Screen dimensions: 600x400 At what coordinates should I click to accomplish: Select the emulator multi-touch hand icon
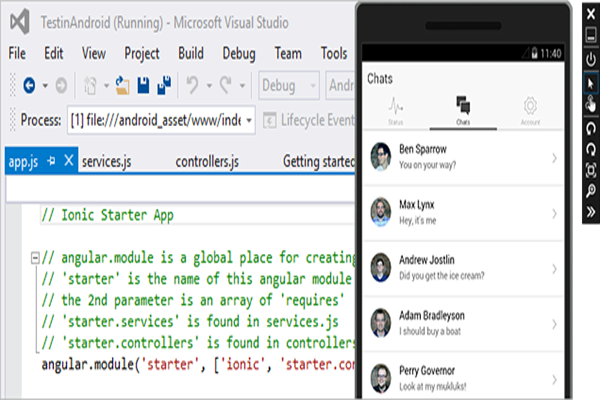point(591,104)
